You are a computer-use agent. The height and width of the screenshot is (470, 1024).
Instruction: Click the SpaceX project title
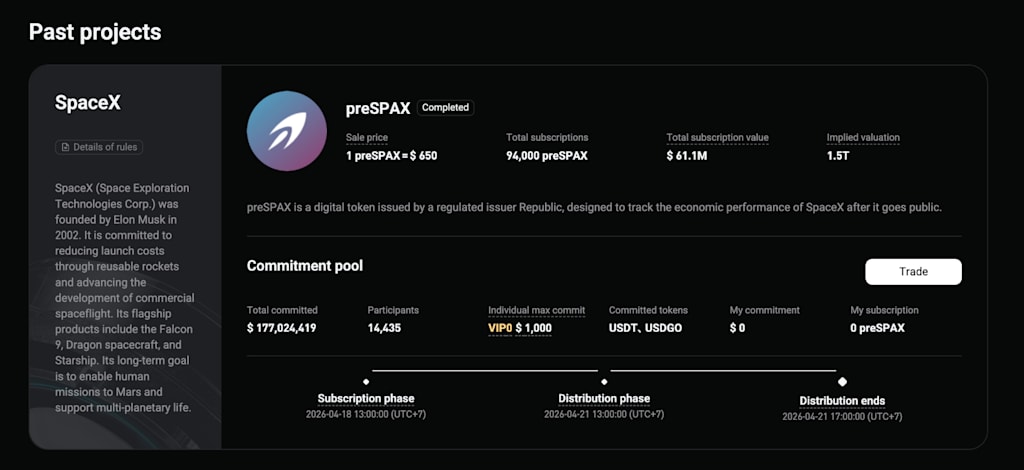[x=88, y=102]
